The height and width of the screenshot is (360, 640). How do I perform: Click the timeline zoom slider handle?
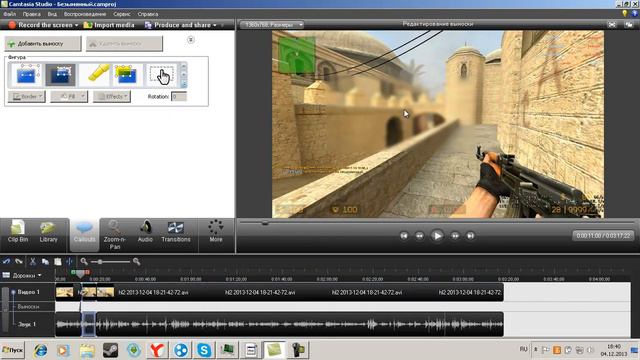point(100,262)
